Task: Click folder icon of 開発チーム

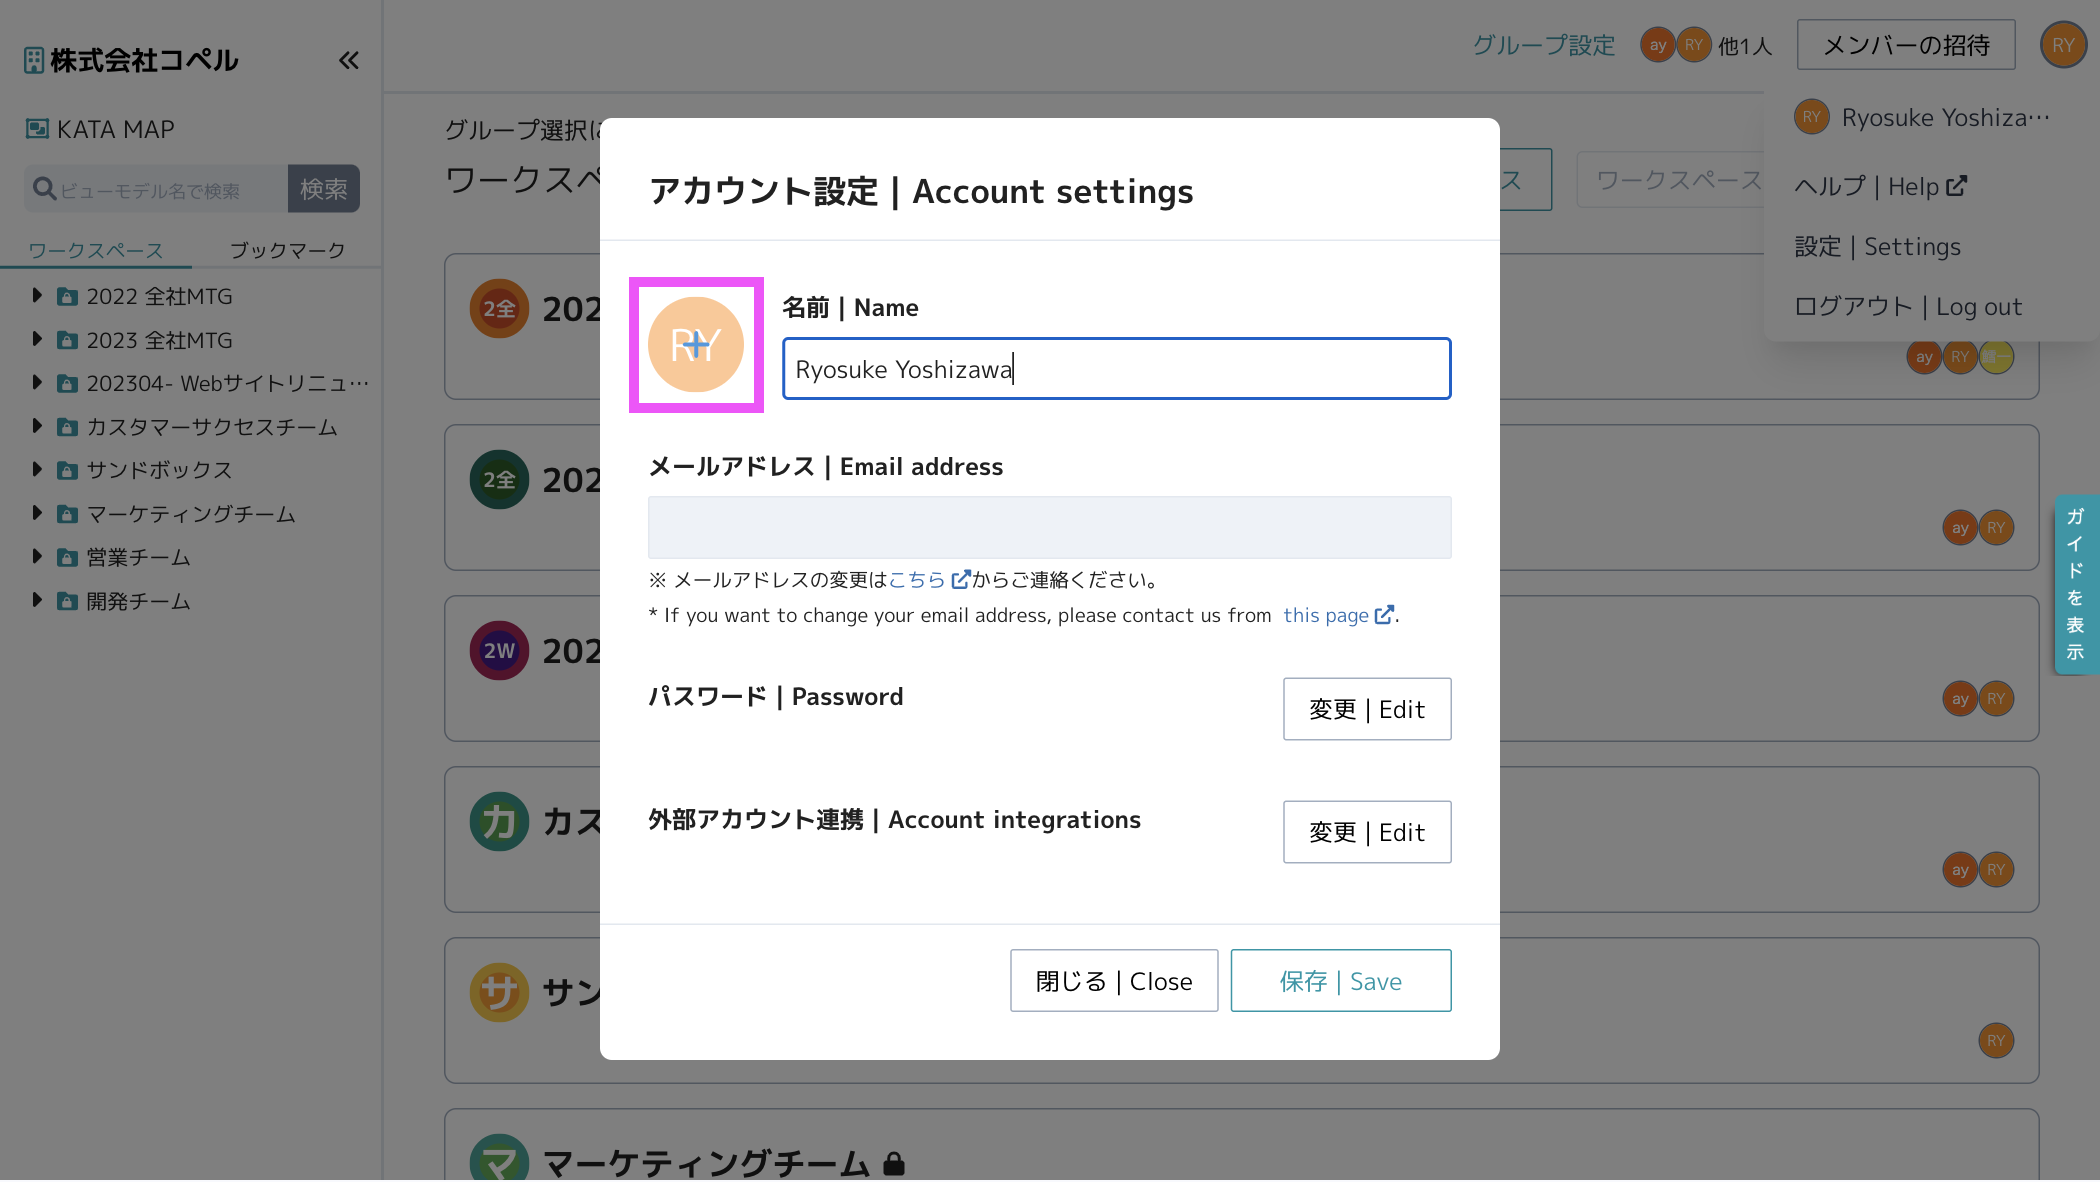Action: click(x=67, y=602)
